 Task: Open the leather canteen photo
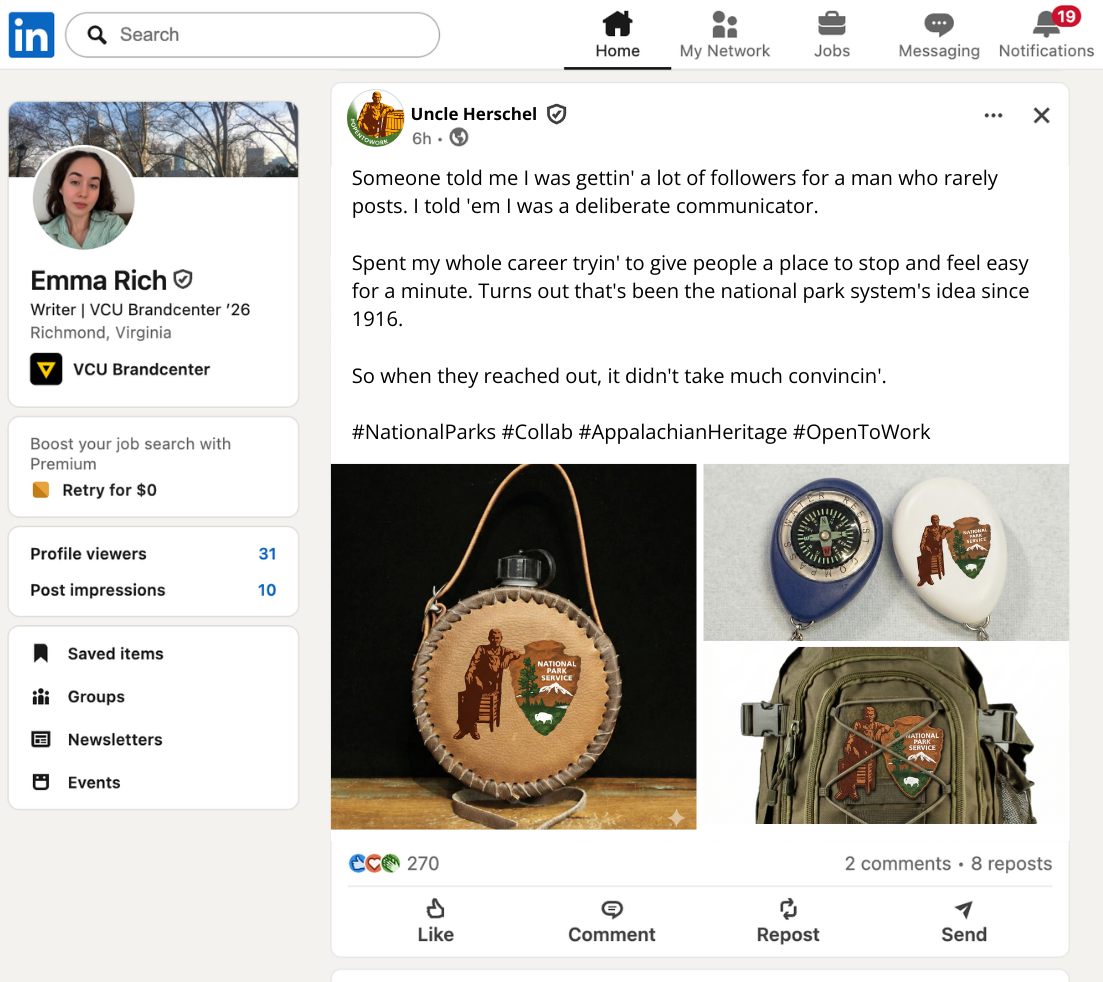click(x=514, y=646)
